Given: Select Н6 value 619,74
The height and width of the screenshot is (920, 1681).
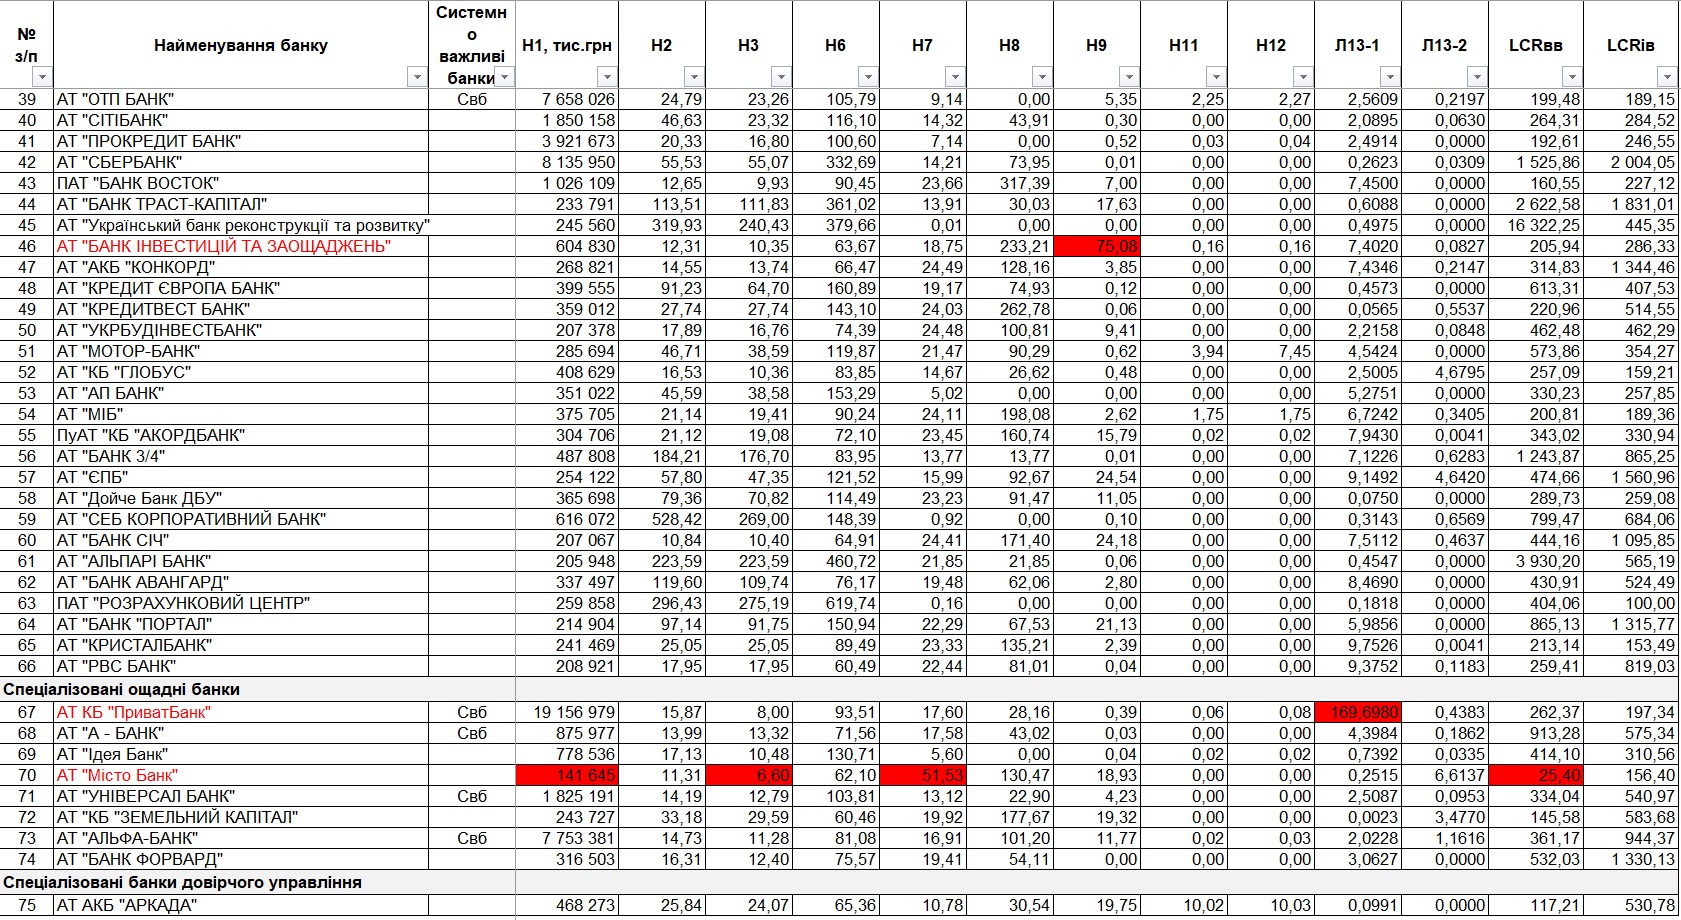Looking at the screenshot, I should (x=851, y=603).
